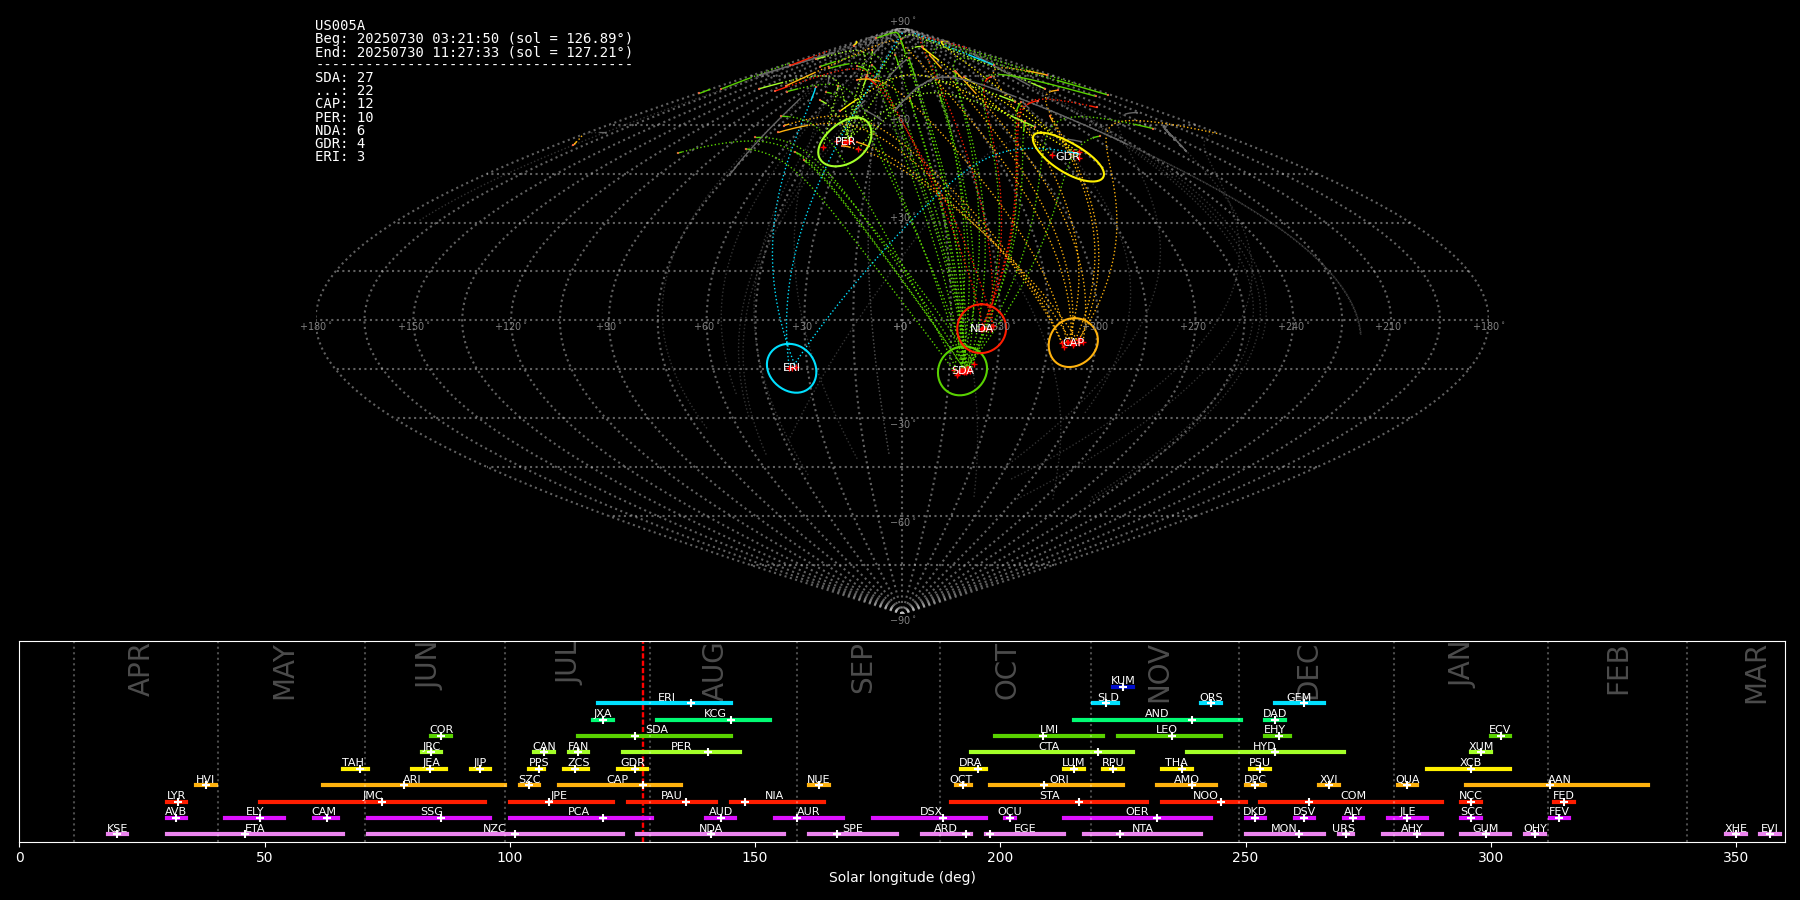Click the OER shower bar in timeline

click(x=1137, y=818)
